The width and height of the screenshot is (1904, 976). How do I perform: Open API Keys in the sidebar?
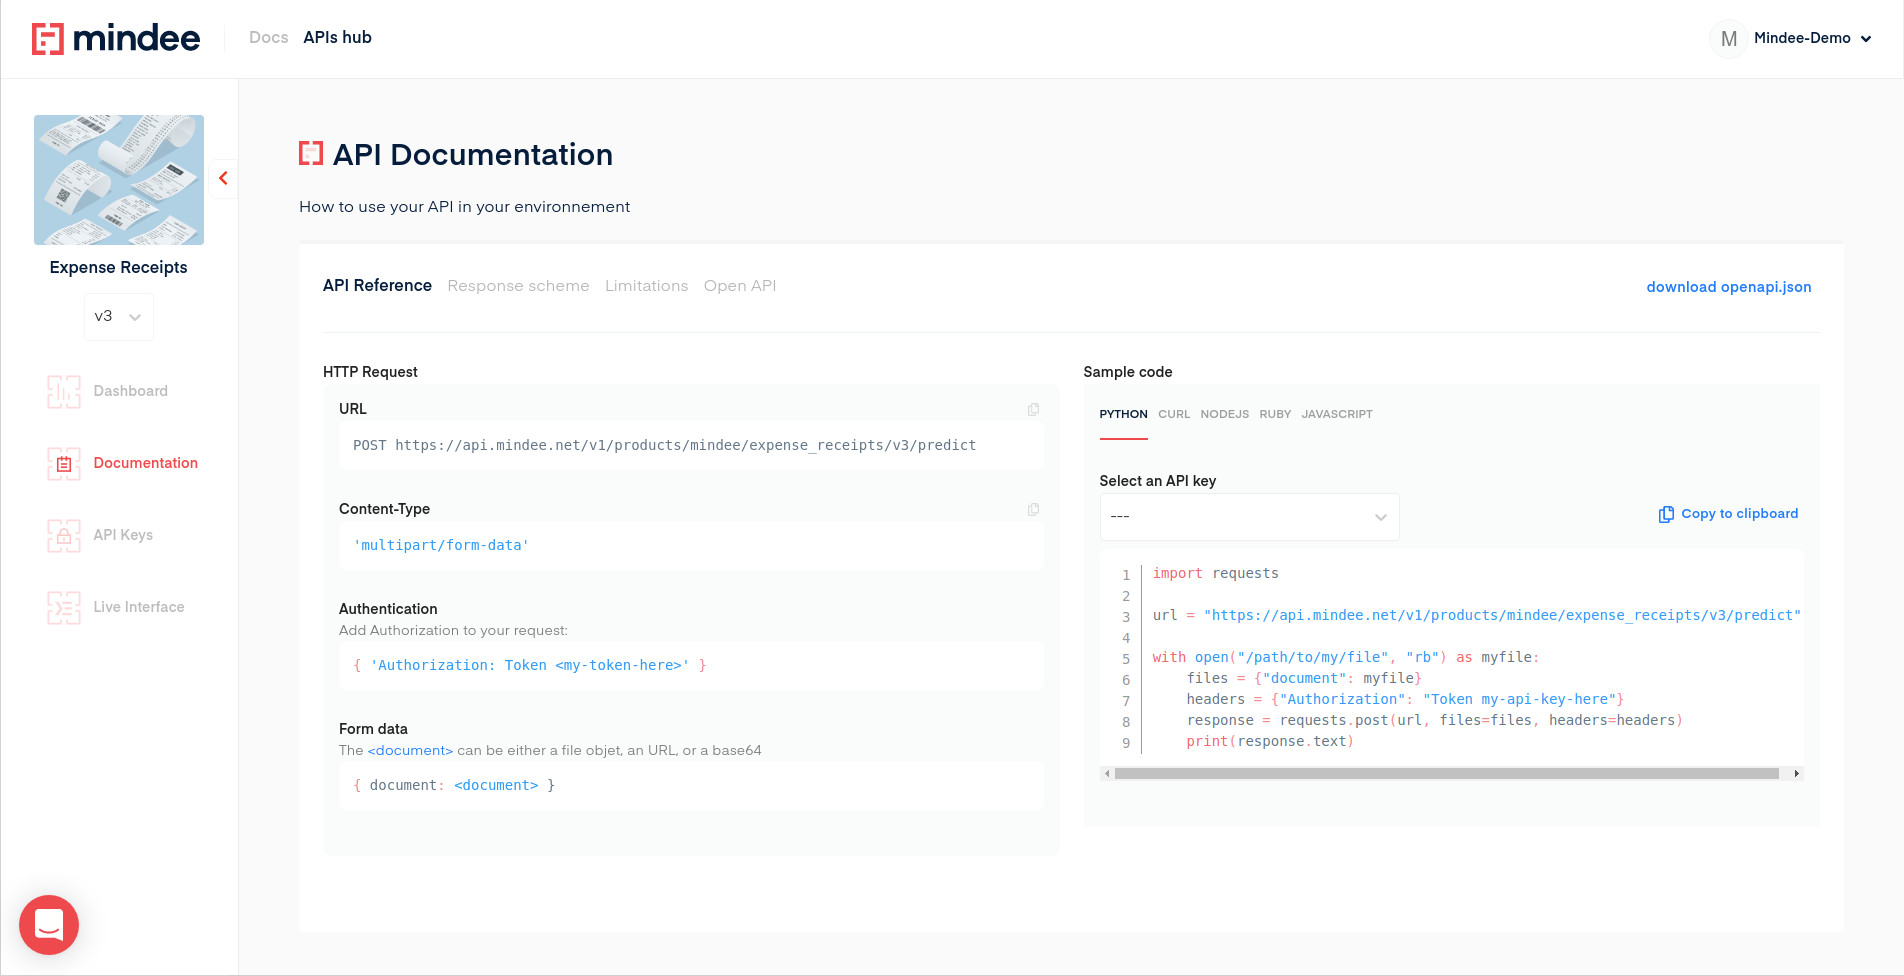tap(123, 536)
